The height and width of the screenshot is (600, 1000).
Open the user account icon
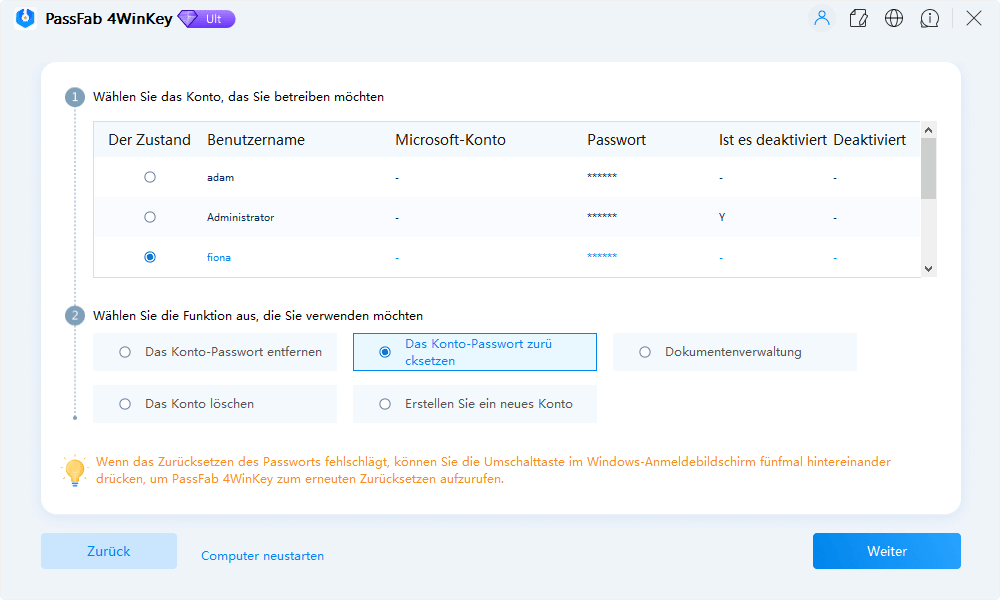(x=821, y=18)
